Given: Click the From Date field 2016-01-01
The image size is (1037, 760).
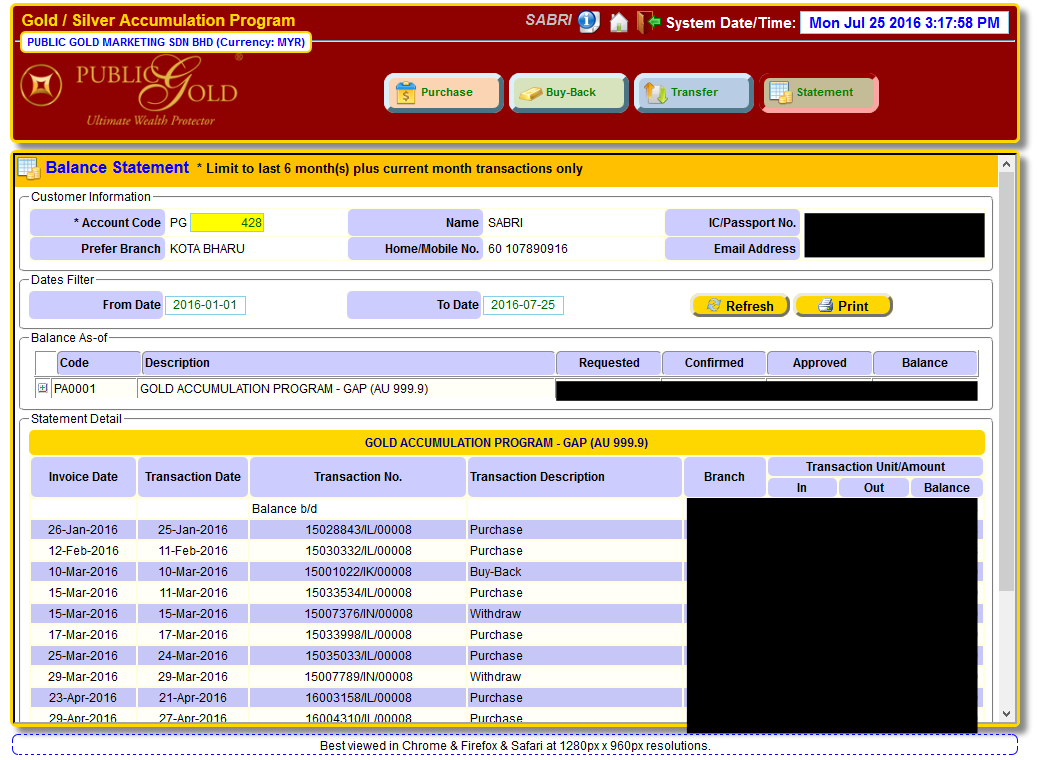Looking at the screenshot, I should click(205, 305).
